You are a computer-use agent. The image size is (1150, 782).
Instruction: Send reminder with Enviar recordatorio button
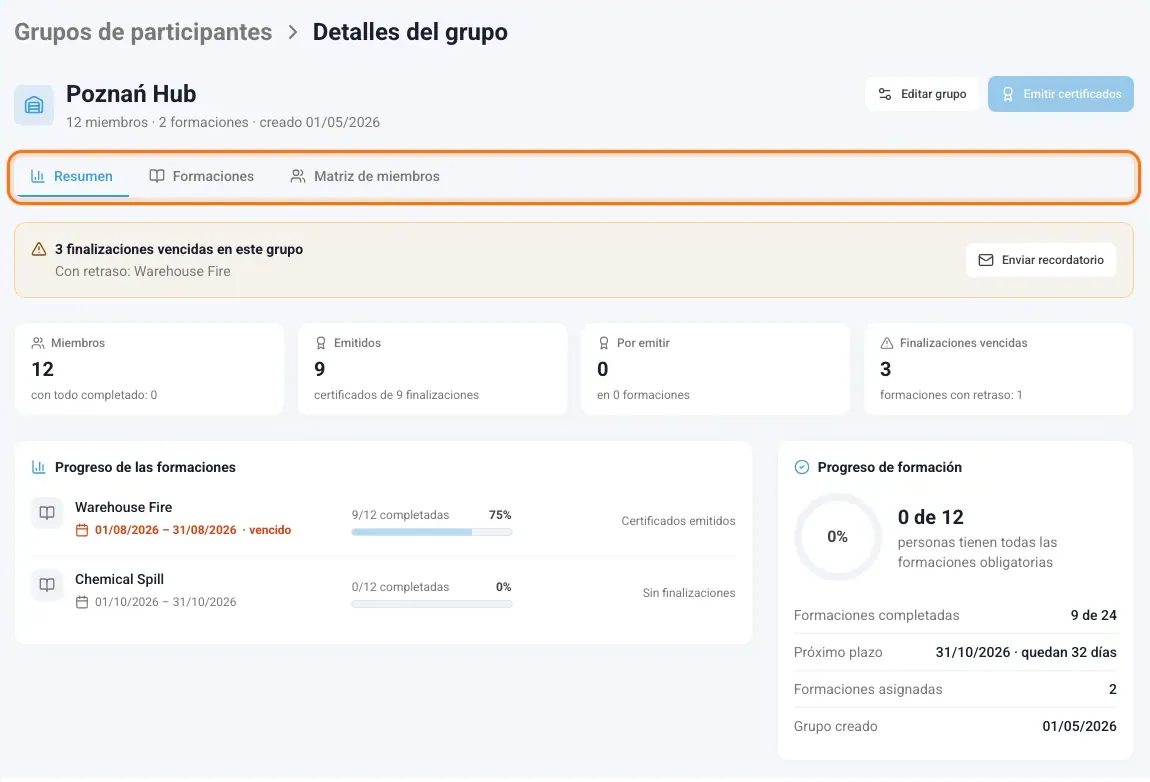coord(1041,260)
